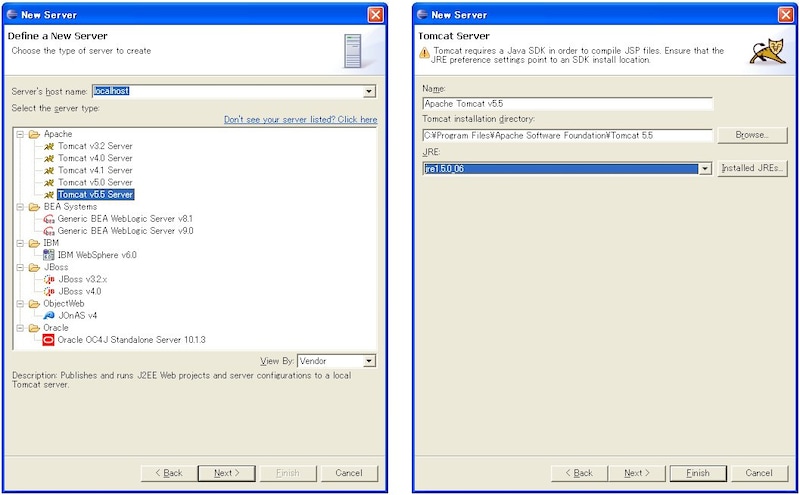The width and height of the screenshot is (800, 495).
Task: Collapse the ObjectWeb tree node
Action: point(20,304)
